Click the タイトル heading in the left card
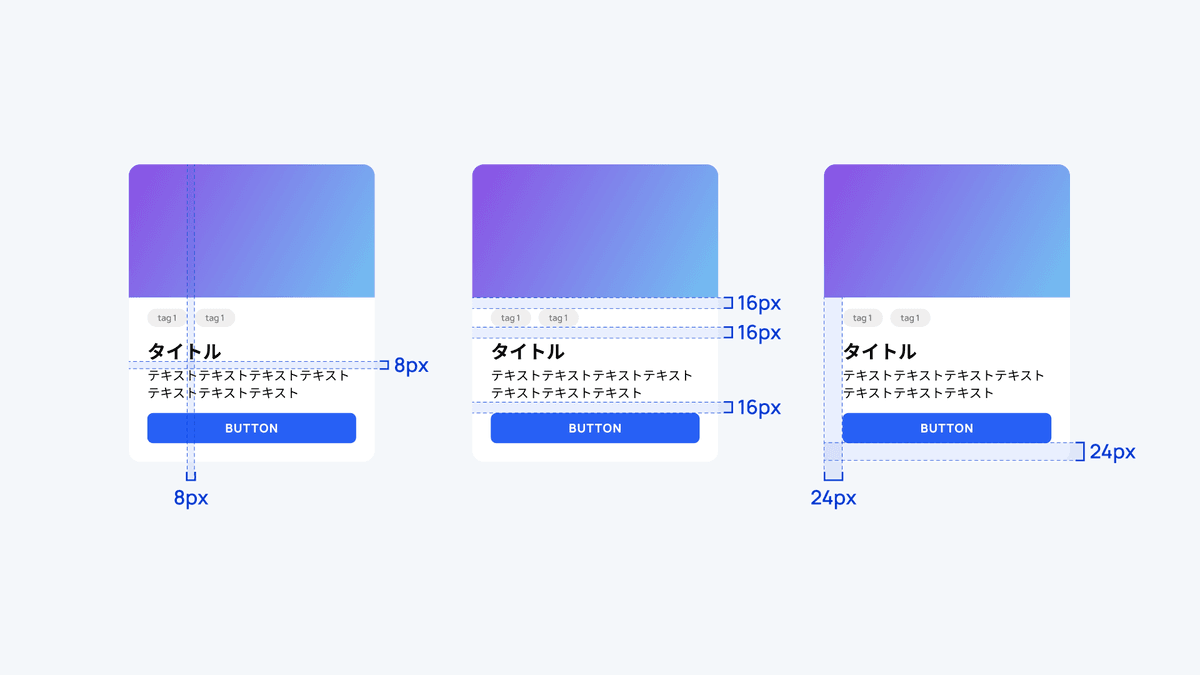The image size is (1200, 675). (184, 351)
